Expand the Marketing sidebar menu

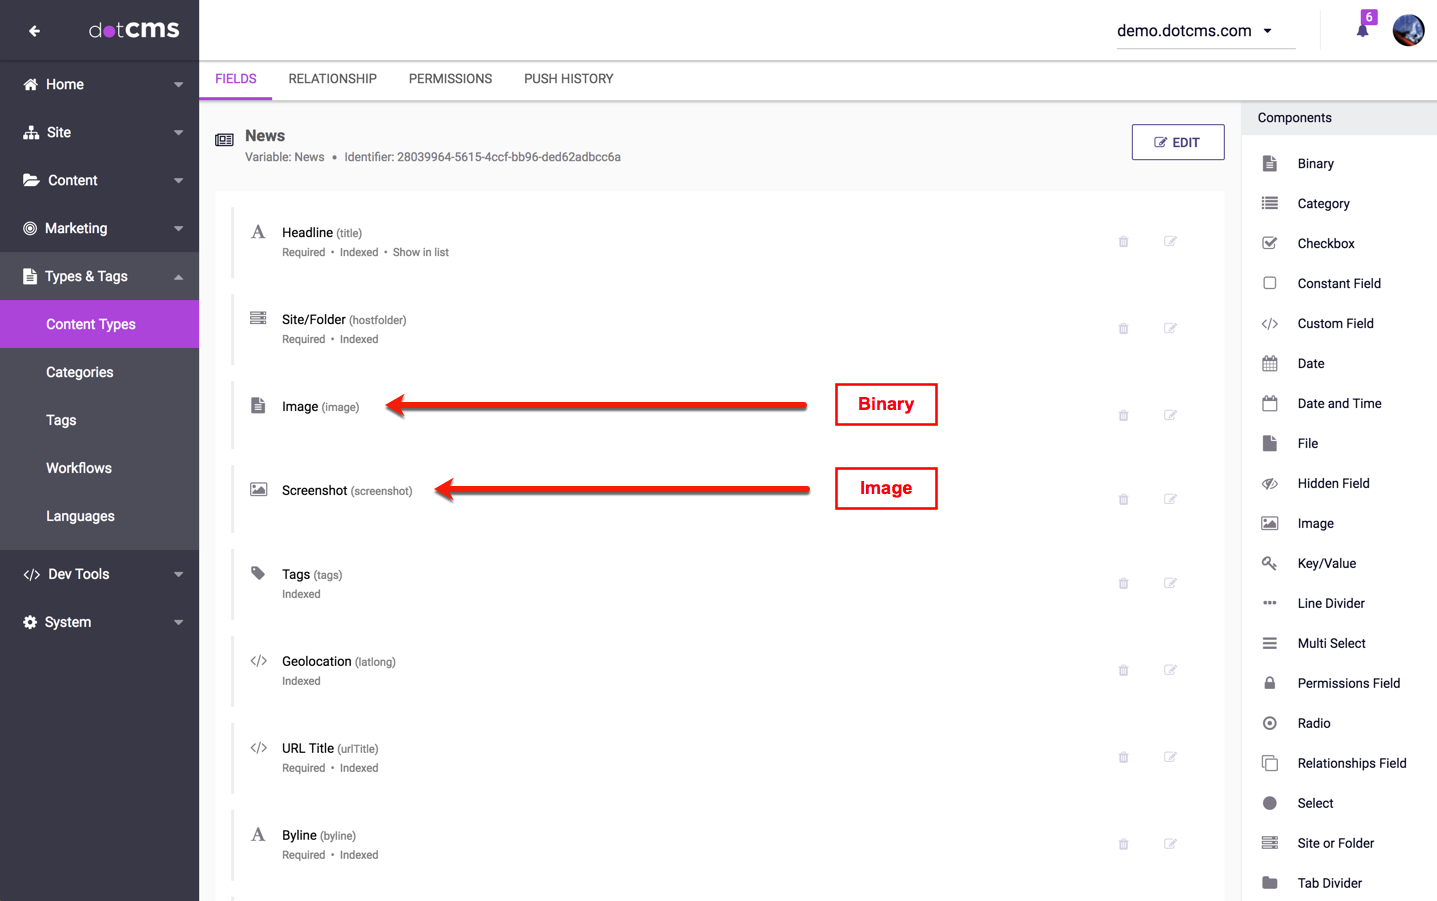coord(99,228)
